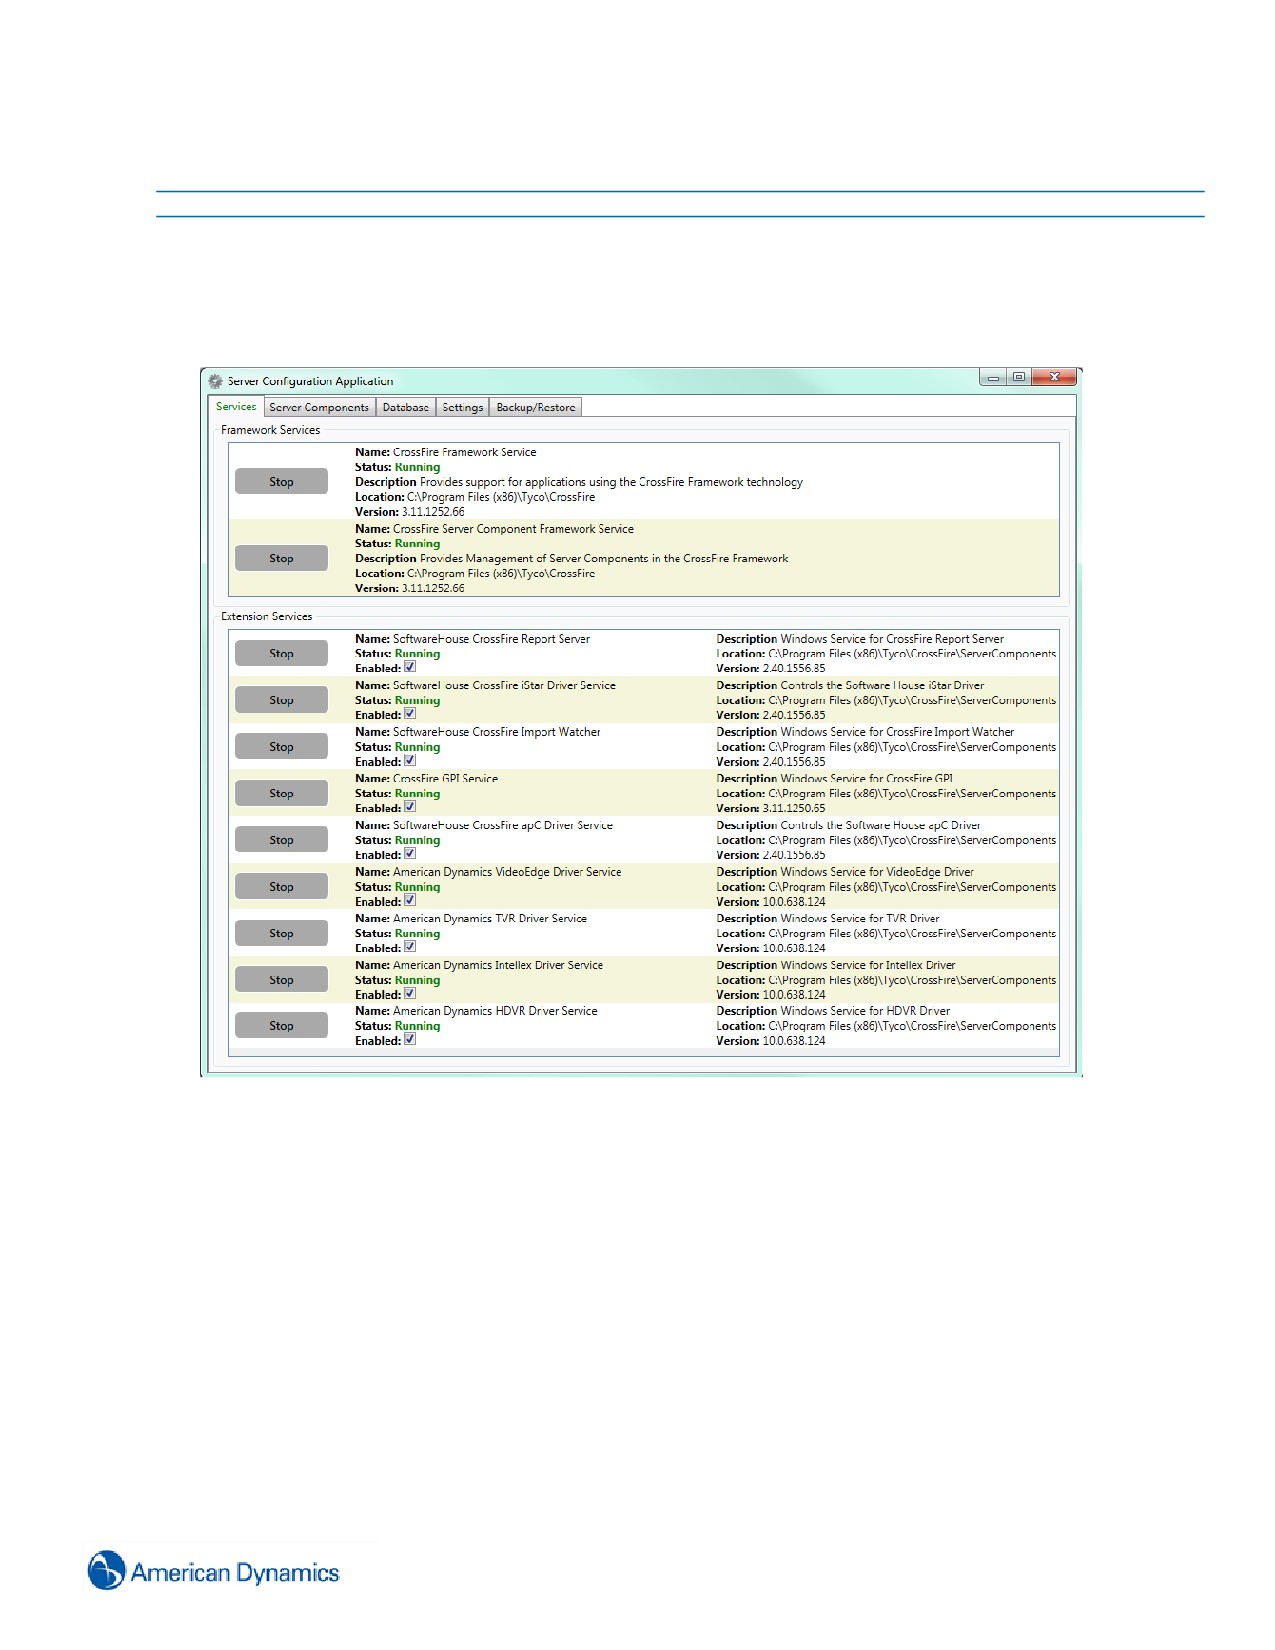This screenshot has height=1650, width=1275.
Task: Open the Server Components tab
Action: coord(319,407)
